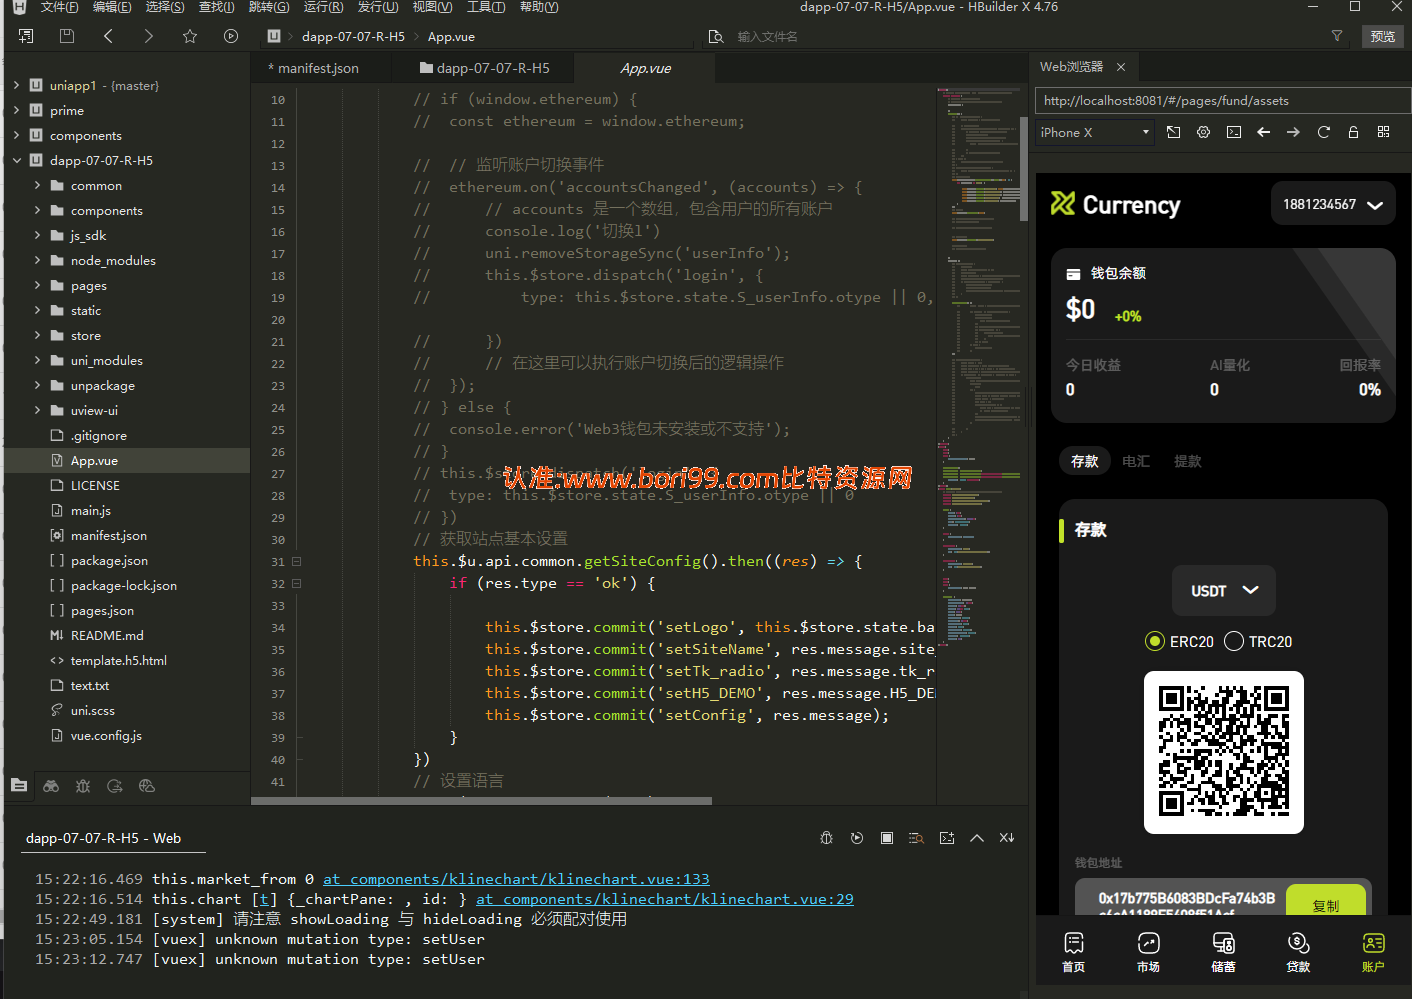Viewport: 1412px width, 999px height.
Task: Expand the uni_modules folder
Action: [37, 360]
